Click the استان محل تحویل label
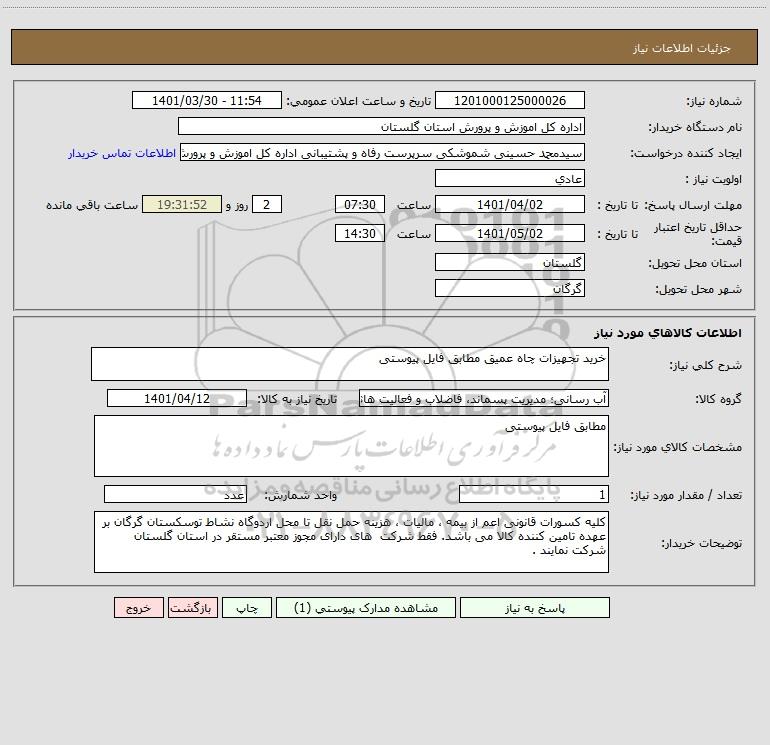This screenshot has height=745, width=770. tap(695, 264)
